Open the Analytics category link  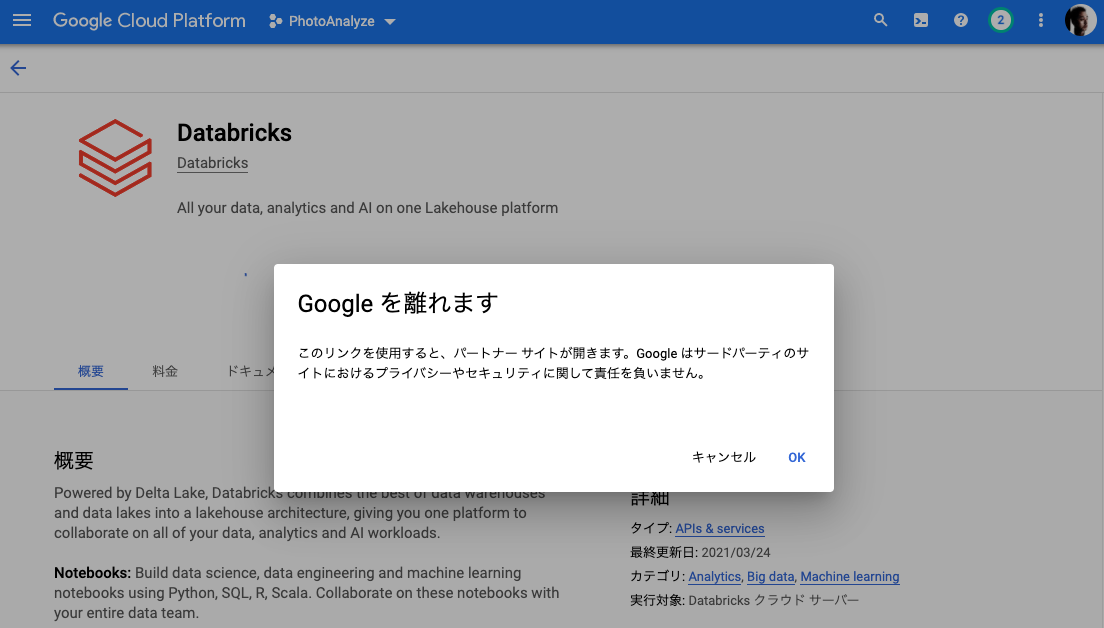714,577
